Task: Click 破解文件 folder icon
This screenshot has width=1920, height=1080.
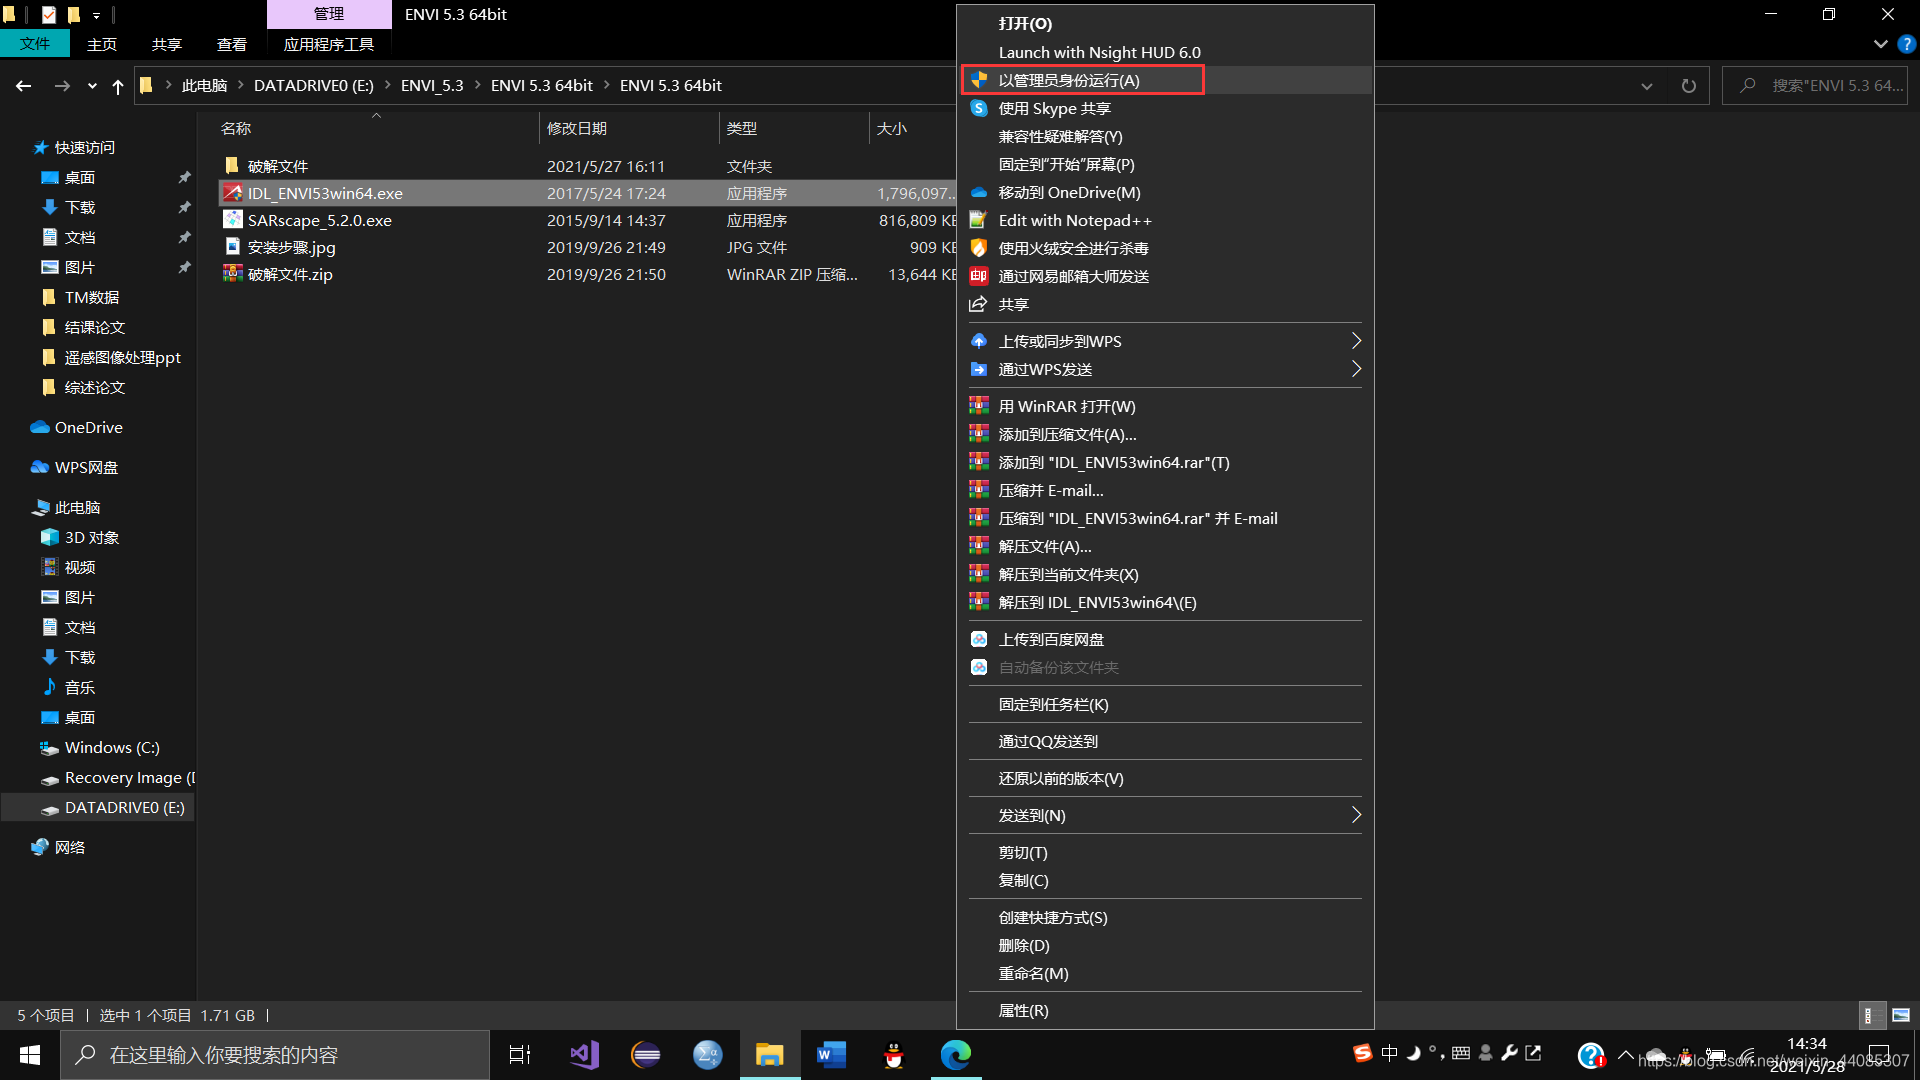Action: click(232, 166)
